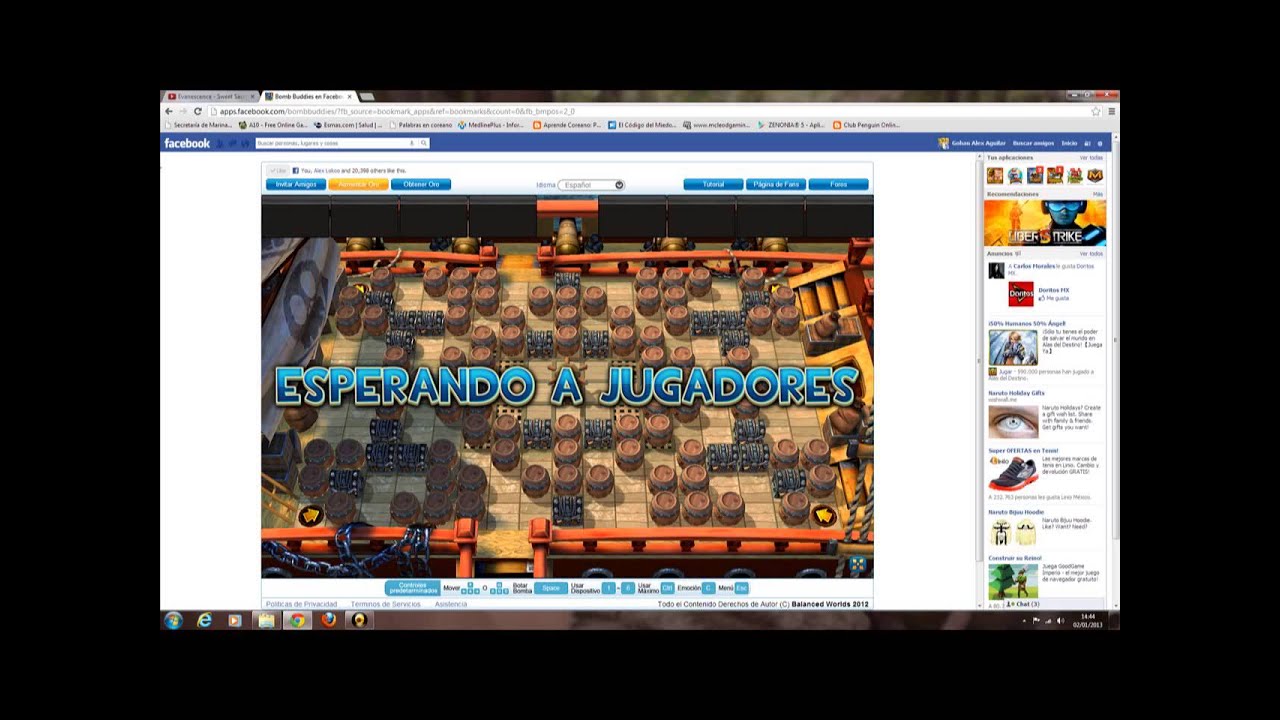Click Buscar amigos in Facebook bar
This screenshot has width=1280, height=720.
[x=1034, y=143]
